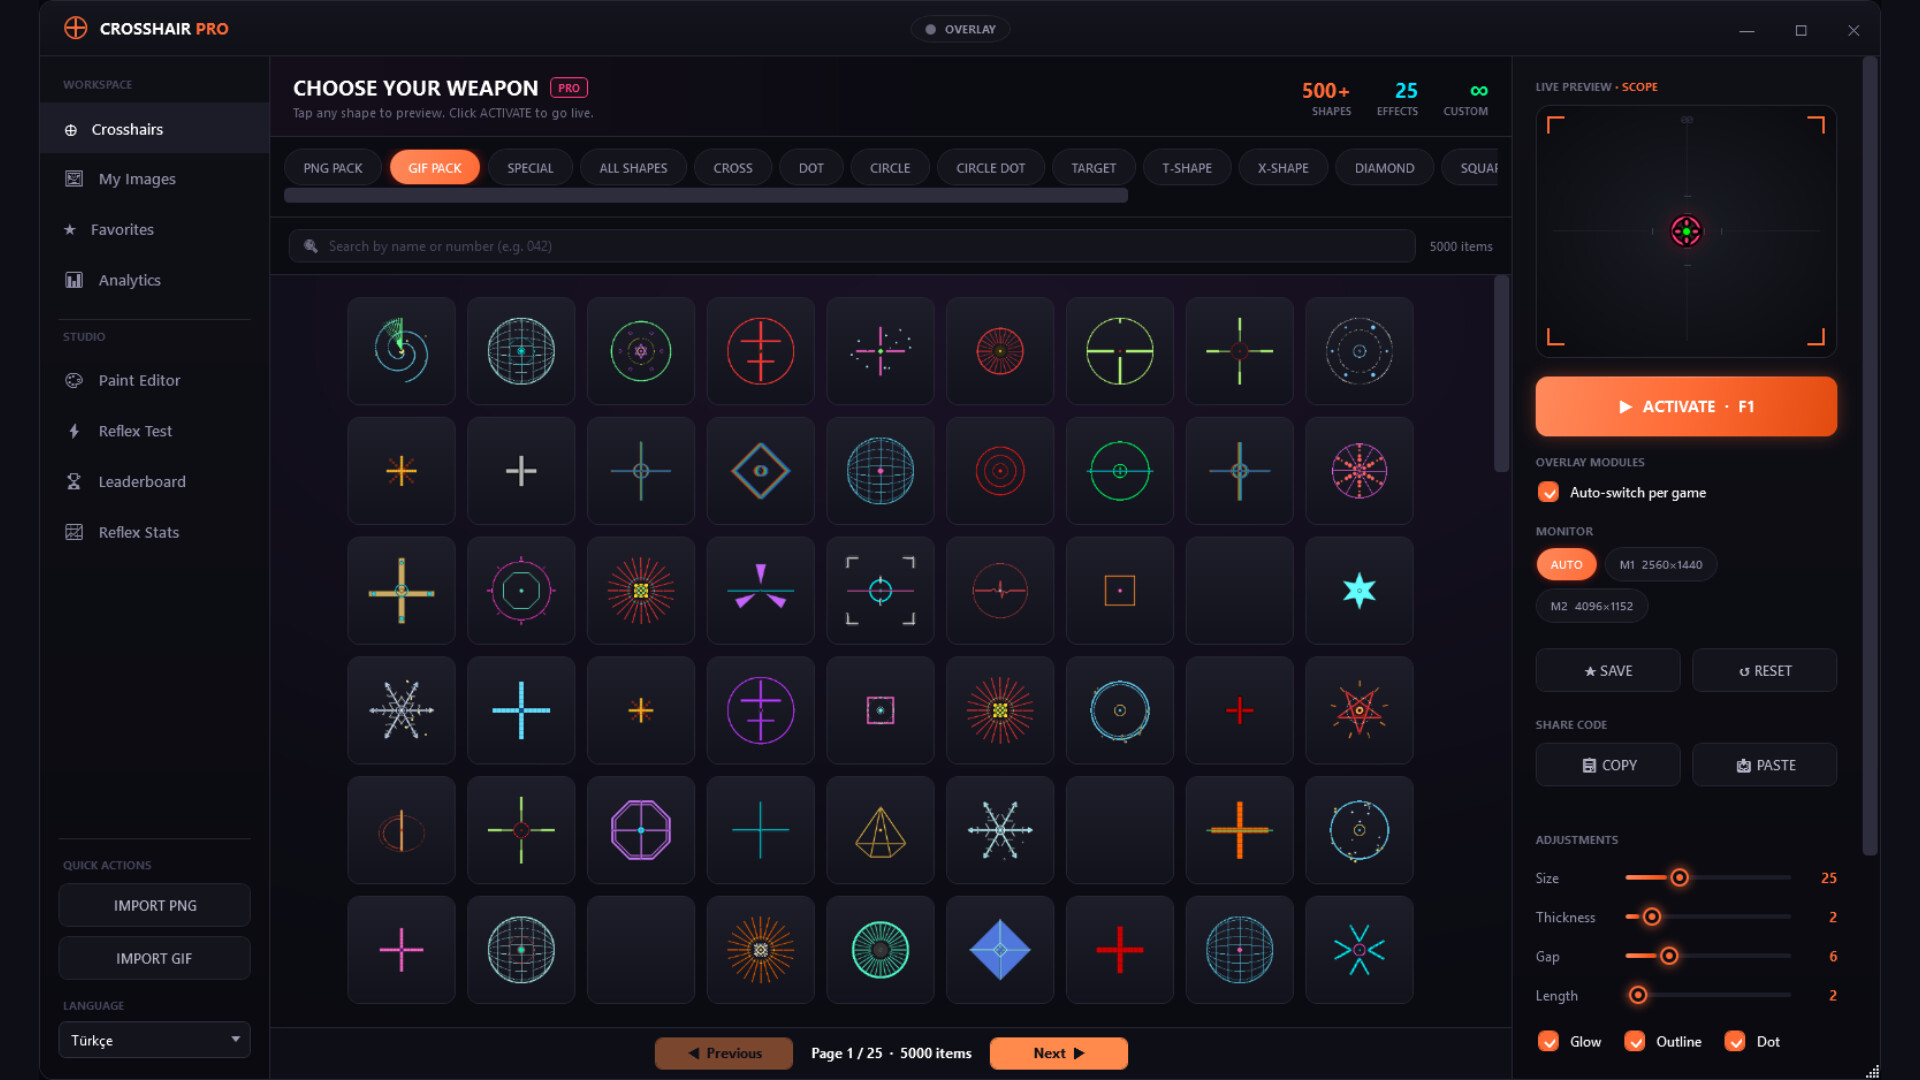Paste a share code

[1764, 765]
